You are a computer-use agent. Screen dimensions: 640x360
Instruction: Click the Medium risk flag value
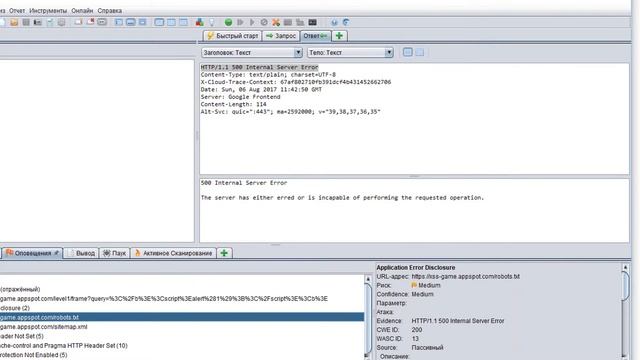426,285
